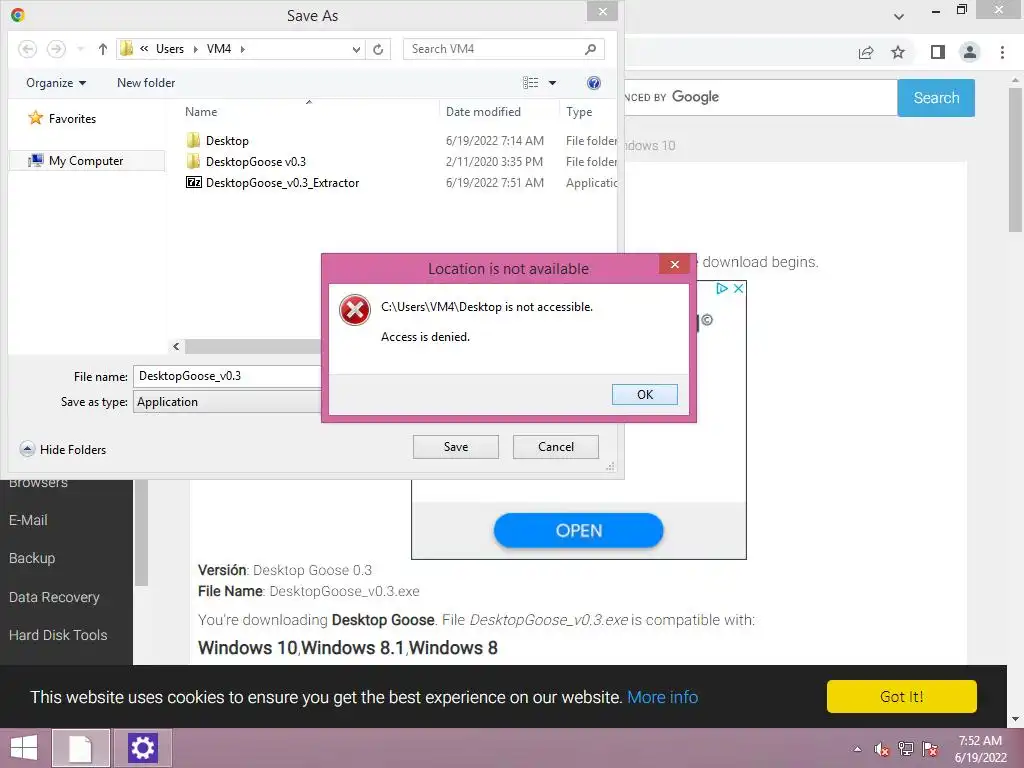Image resolution: width=1024 pixels, height=768 pixels.
Task: Select DesktopGoose_v0.3_Extractor application file
Action: (400, 183)
